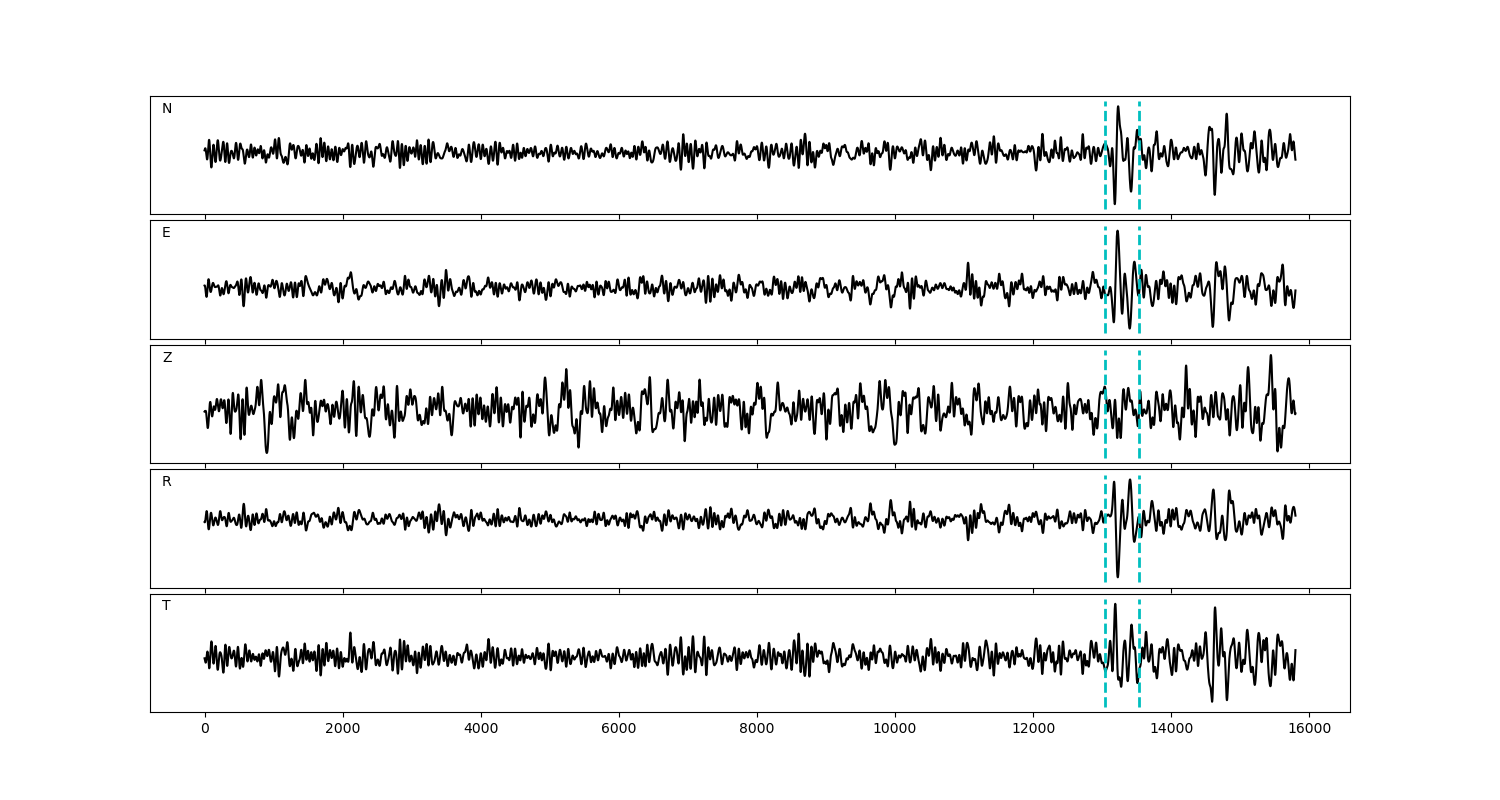Click the 16000 x-axis tick label

1309,729
